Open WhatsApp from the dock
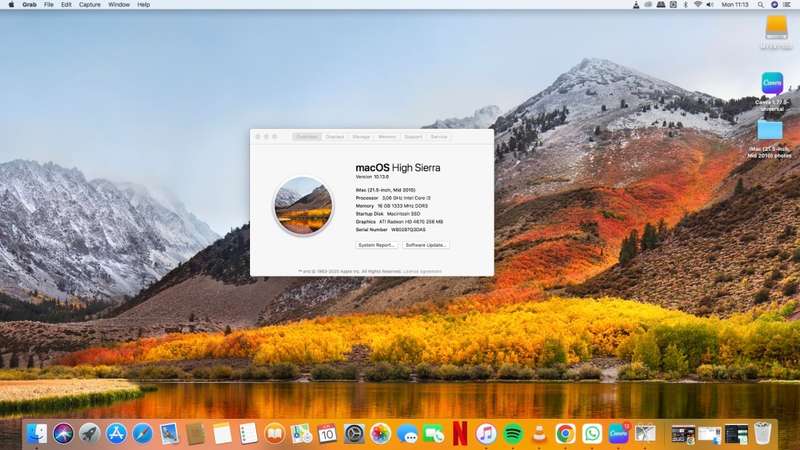The width and height of the screenshot is (800, 450). pos(592,434)
